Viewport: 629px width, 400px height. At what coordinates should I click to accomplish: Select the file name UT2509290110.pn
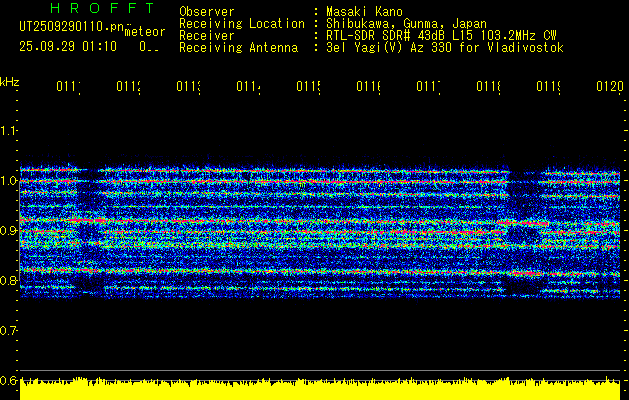click(72, 26)
